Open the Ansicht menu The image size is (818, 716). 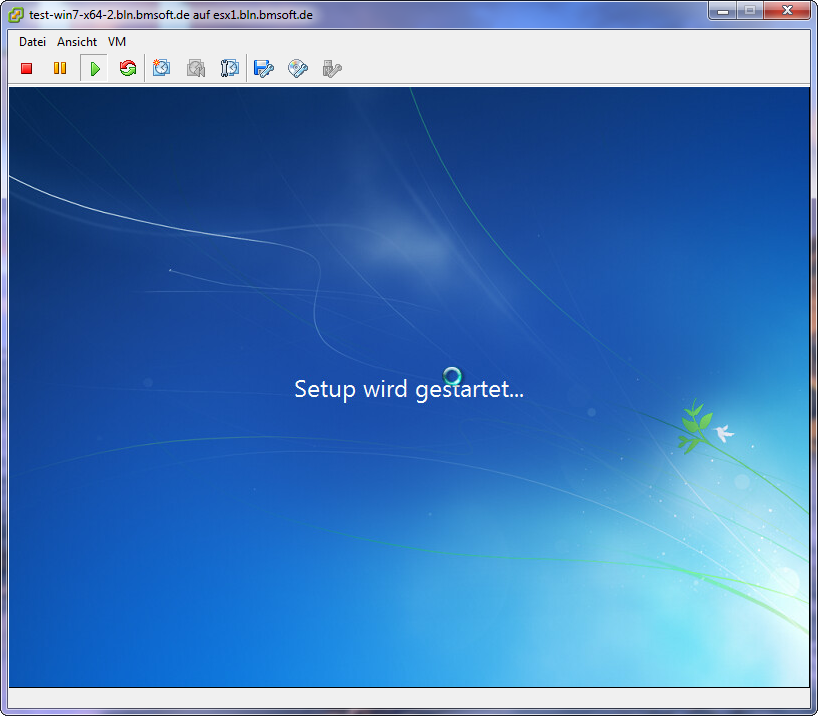(77, 42)
